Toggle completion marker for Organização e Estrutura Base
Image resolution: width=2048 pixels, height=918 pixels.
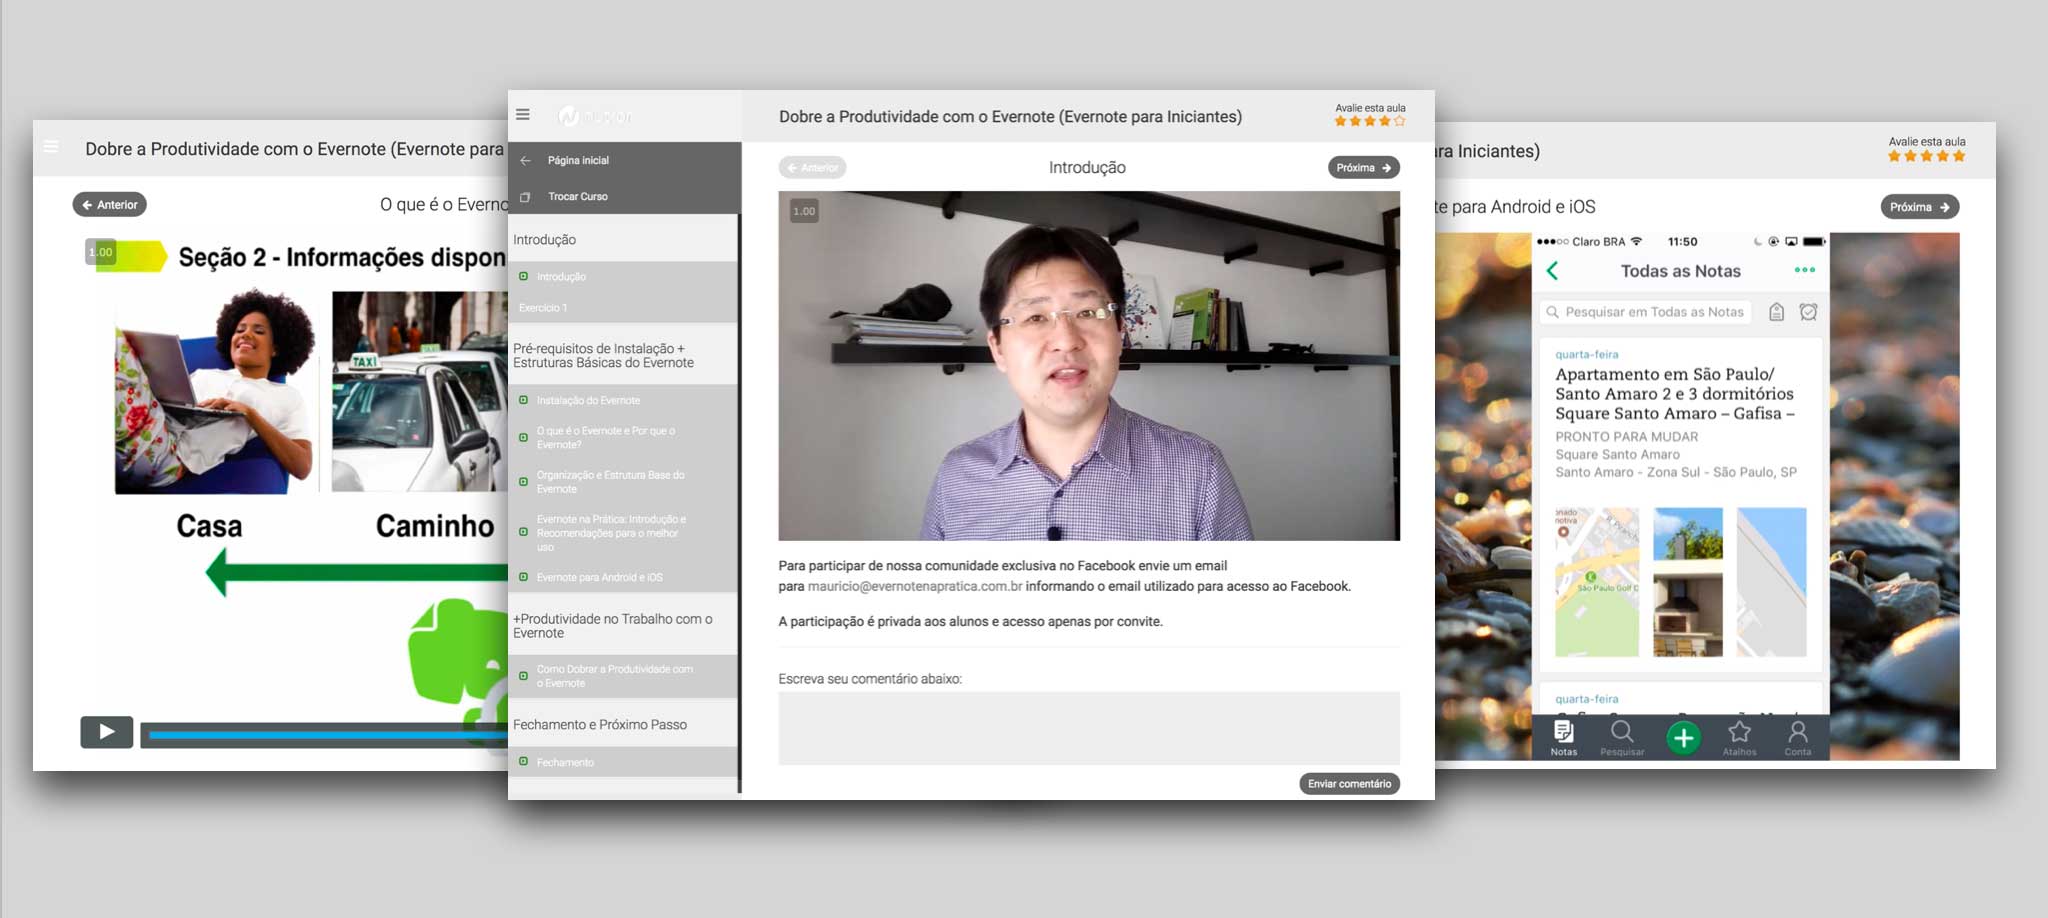[523, 482]
